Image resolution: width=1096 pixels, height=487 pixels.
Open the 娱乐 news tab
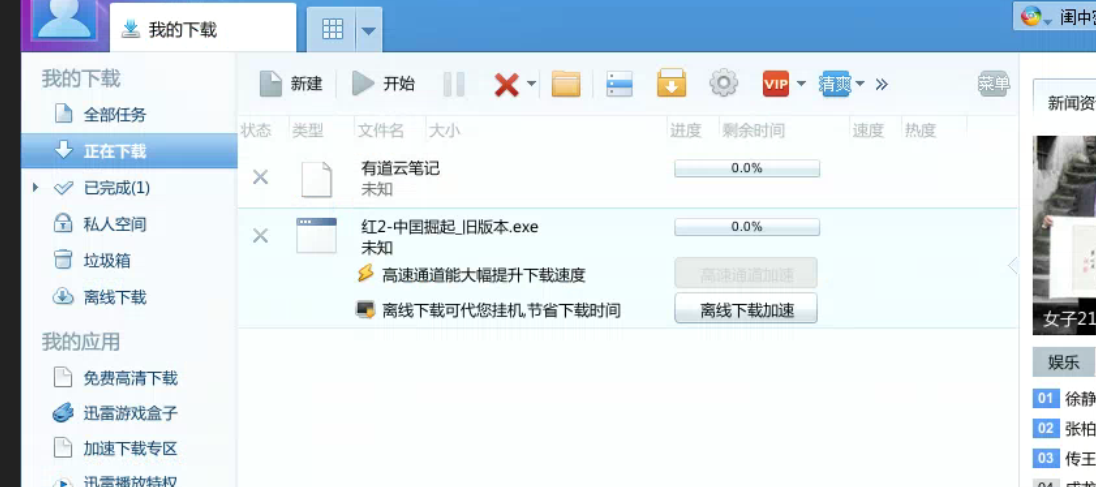1064,362
